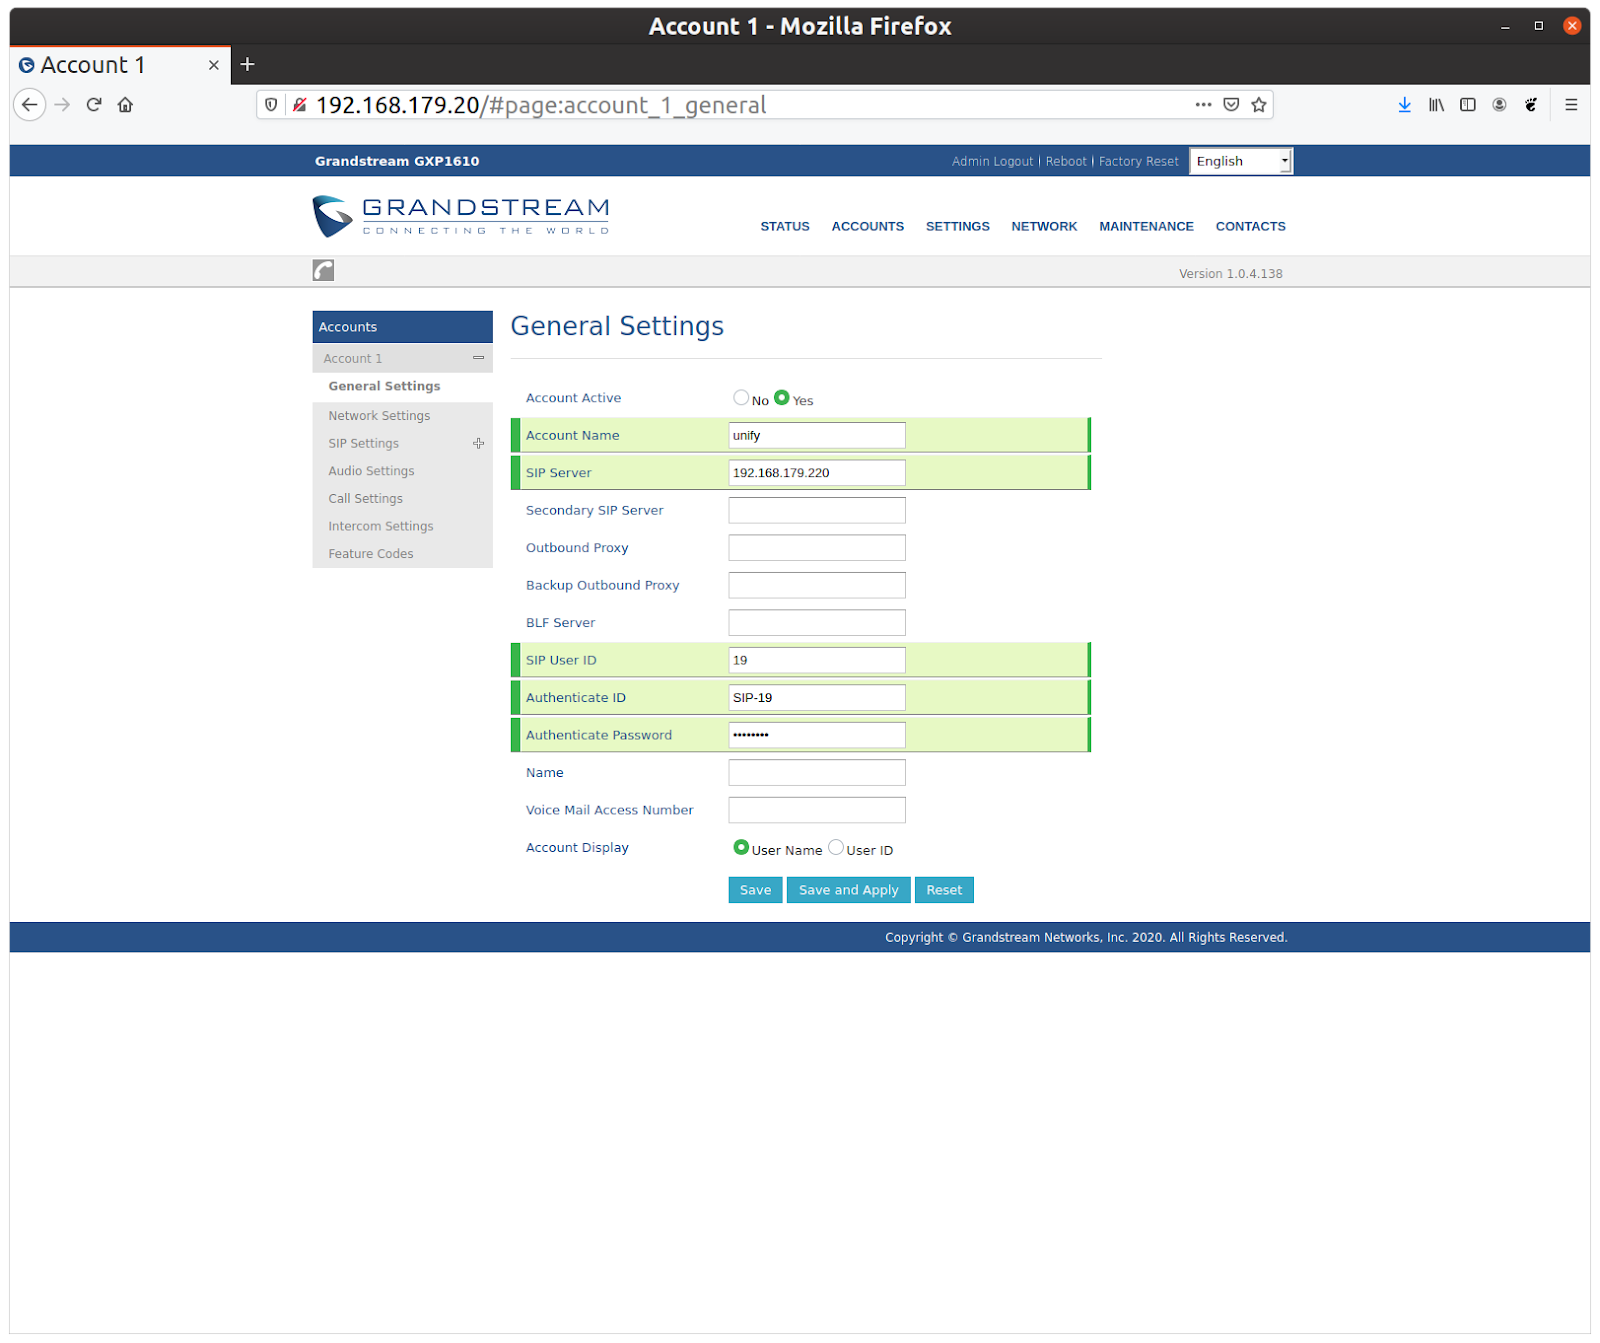The height and width of the screenshot is (1343, 1600).
Task: Minimize the Firefox window
Action: point(1505,27)
